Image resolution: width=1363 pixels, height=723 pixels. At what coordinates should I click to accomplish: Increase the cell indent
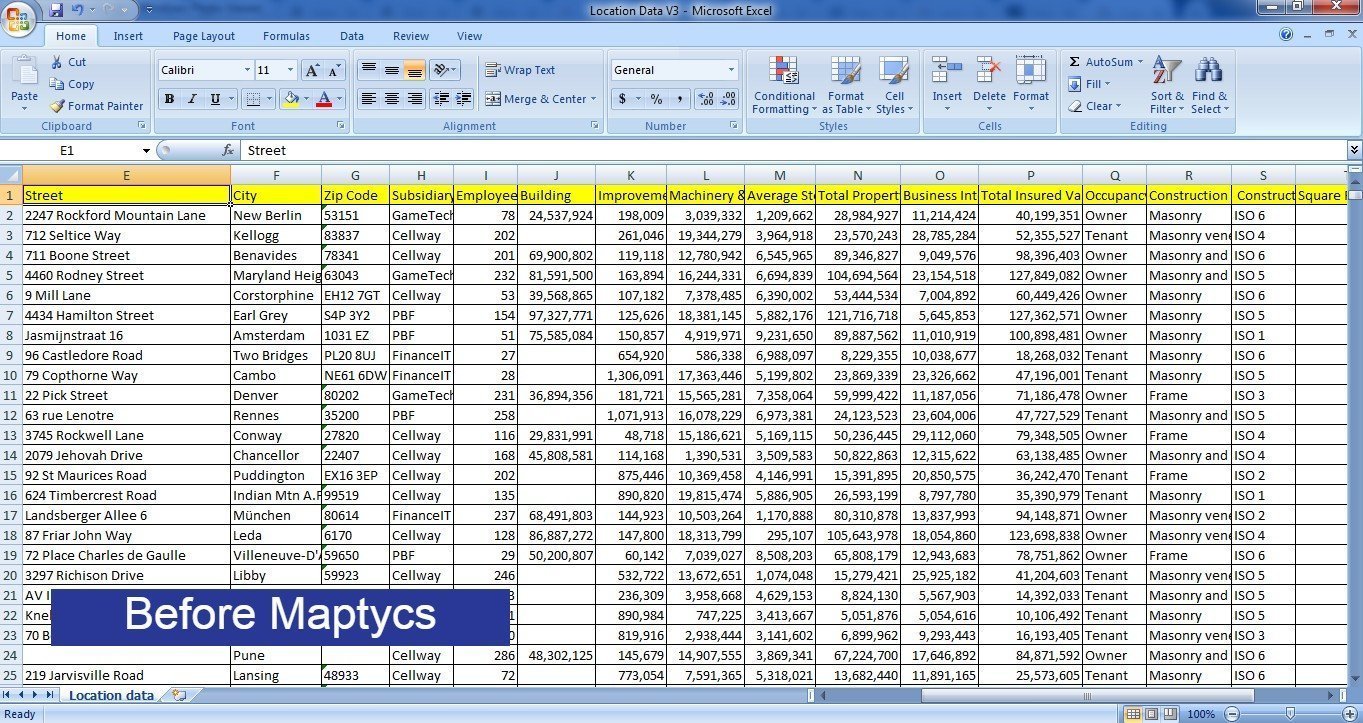(x=463, y=99)
